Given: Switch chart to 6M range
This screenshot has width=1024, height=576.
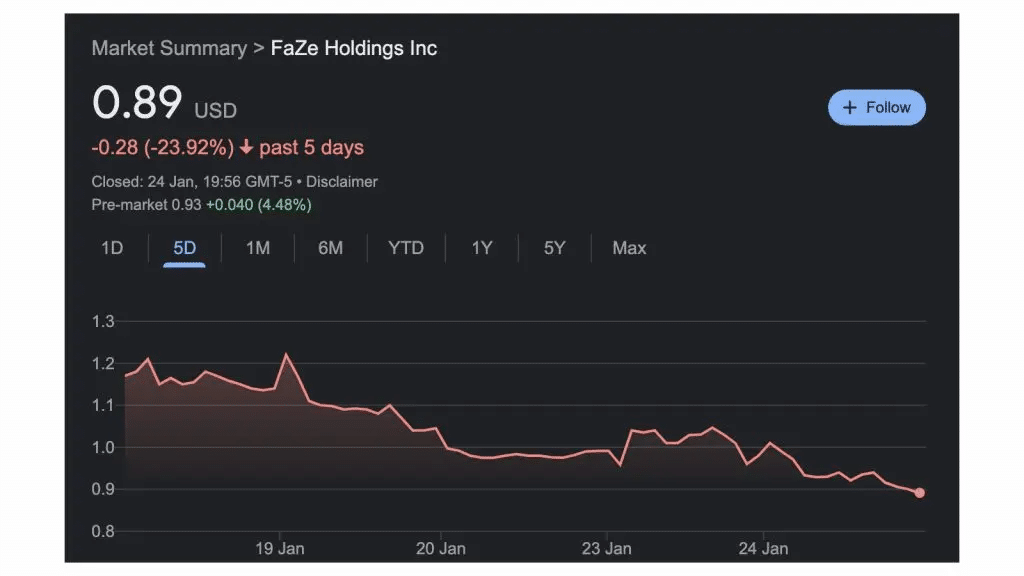Looking at the screenshot, I should point(330,248).
